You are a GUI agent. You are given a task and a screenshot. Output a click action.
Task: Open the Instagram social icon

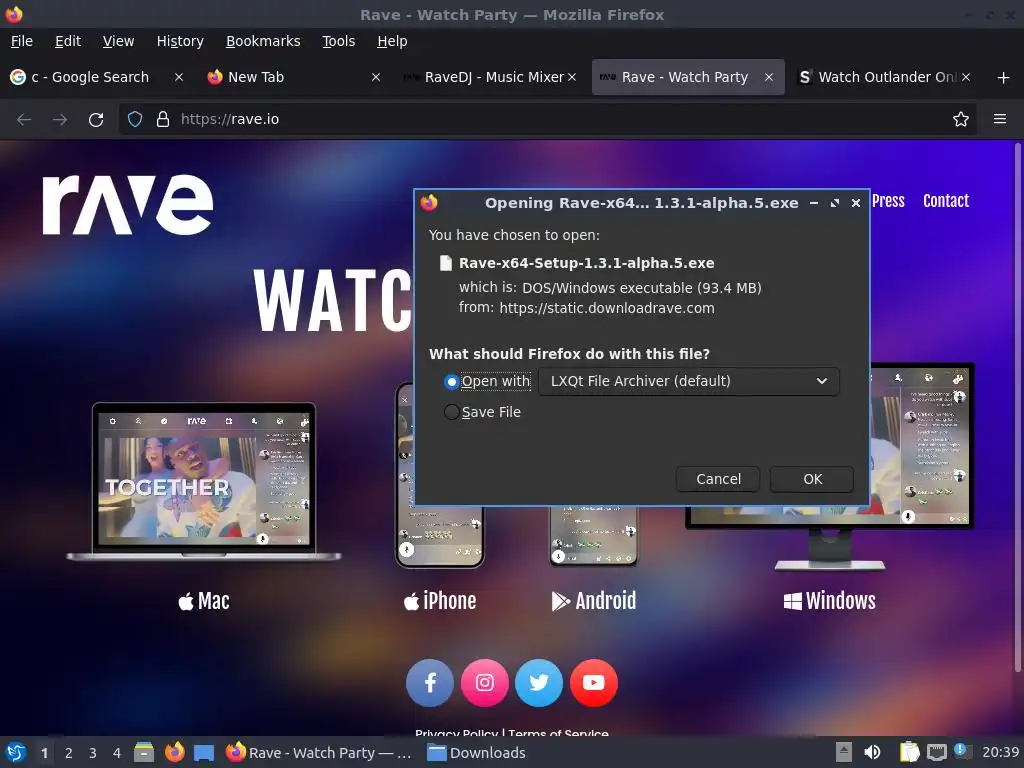485,683
